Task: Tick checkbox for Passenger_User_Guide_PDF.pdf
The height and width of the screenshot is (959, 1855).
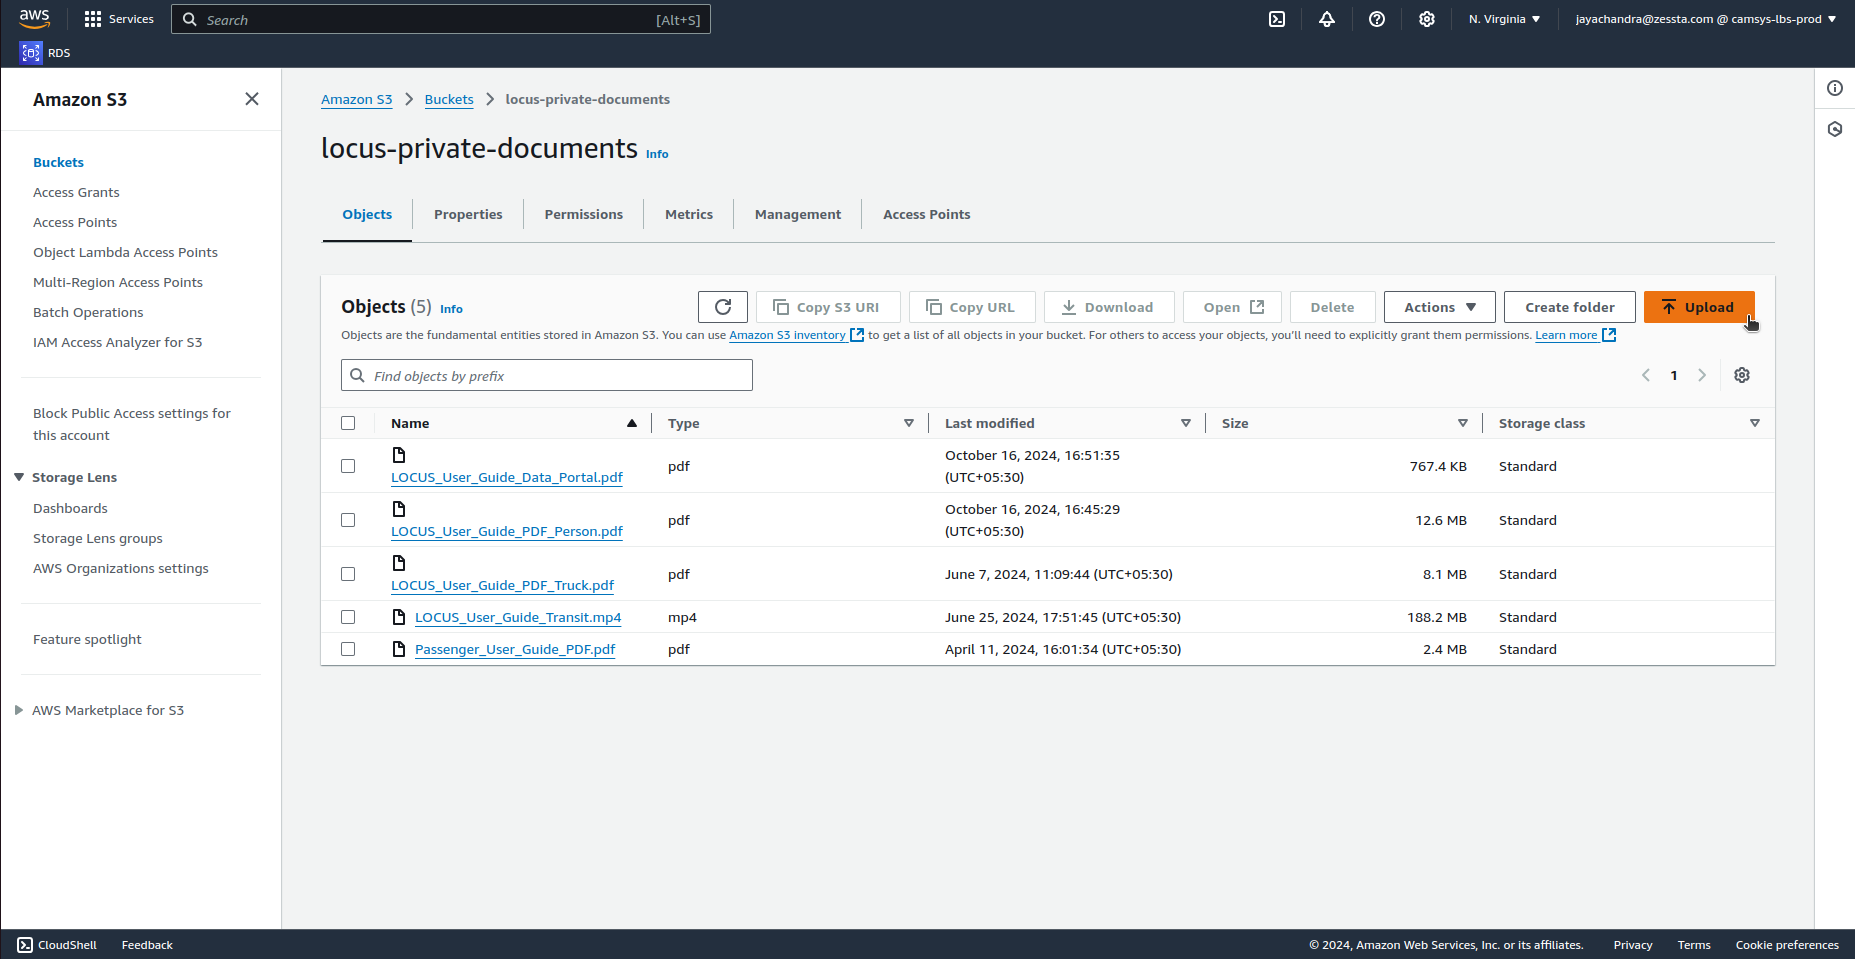Action: [348, 649]
